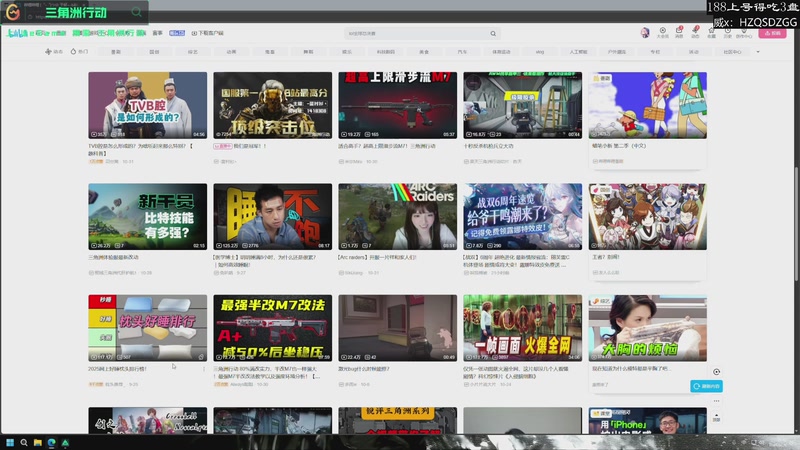Viewport: 800px width, 450px height.
Task: Expand the category bar dropdown arrow
Action: (758, 52)
